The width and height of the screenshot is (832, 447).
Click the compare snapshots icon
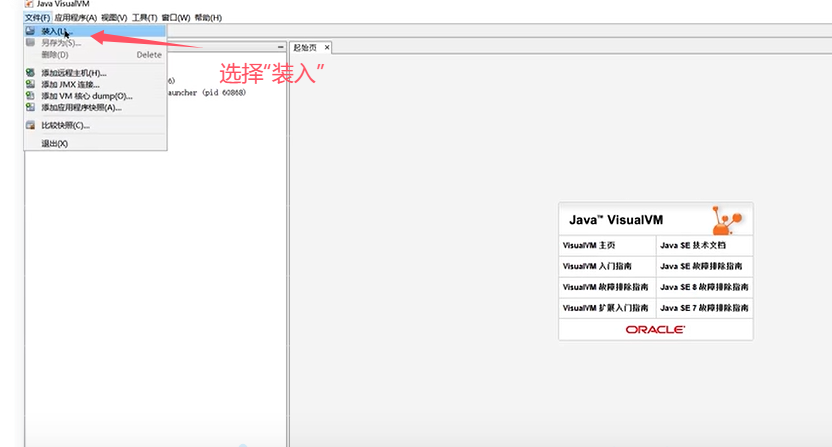coord(30,125)
